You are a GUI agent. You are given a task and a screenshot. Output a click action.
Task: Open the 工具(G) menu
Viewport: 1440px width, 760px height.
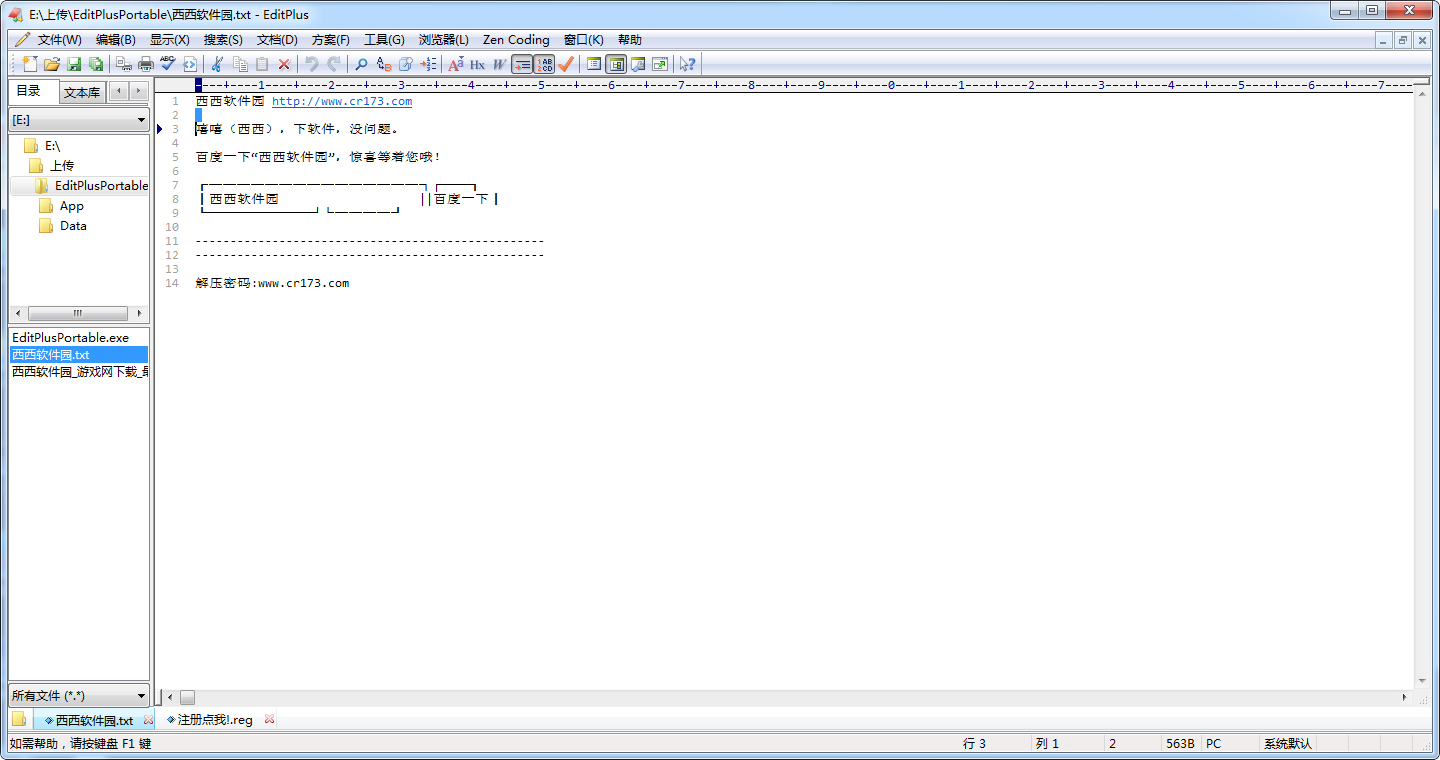(384, 40)
